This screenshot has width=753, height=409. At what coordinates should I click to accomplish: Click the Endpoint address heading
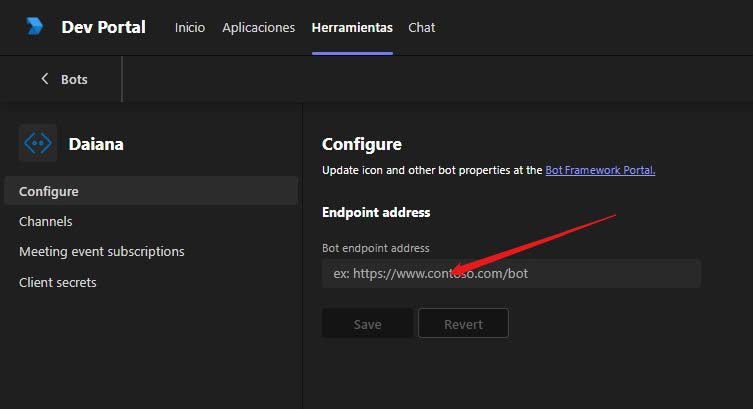pos(376,212)
